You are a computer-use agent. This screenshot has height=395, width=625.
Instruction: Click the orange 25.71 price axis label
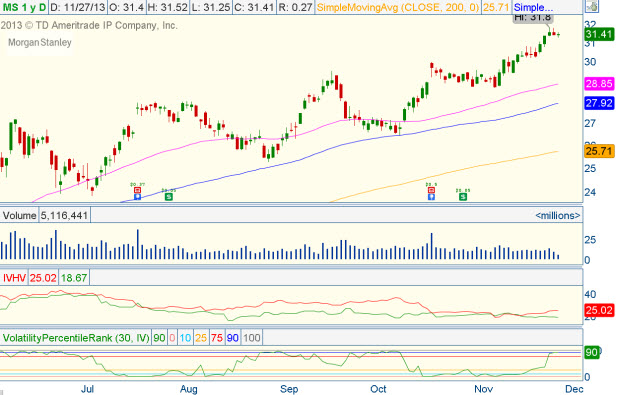tap(599, 151)
